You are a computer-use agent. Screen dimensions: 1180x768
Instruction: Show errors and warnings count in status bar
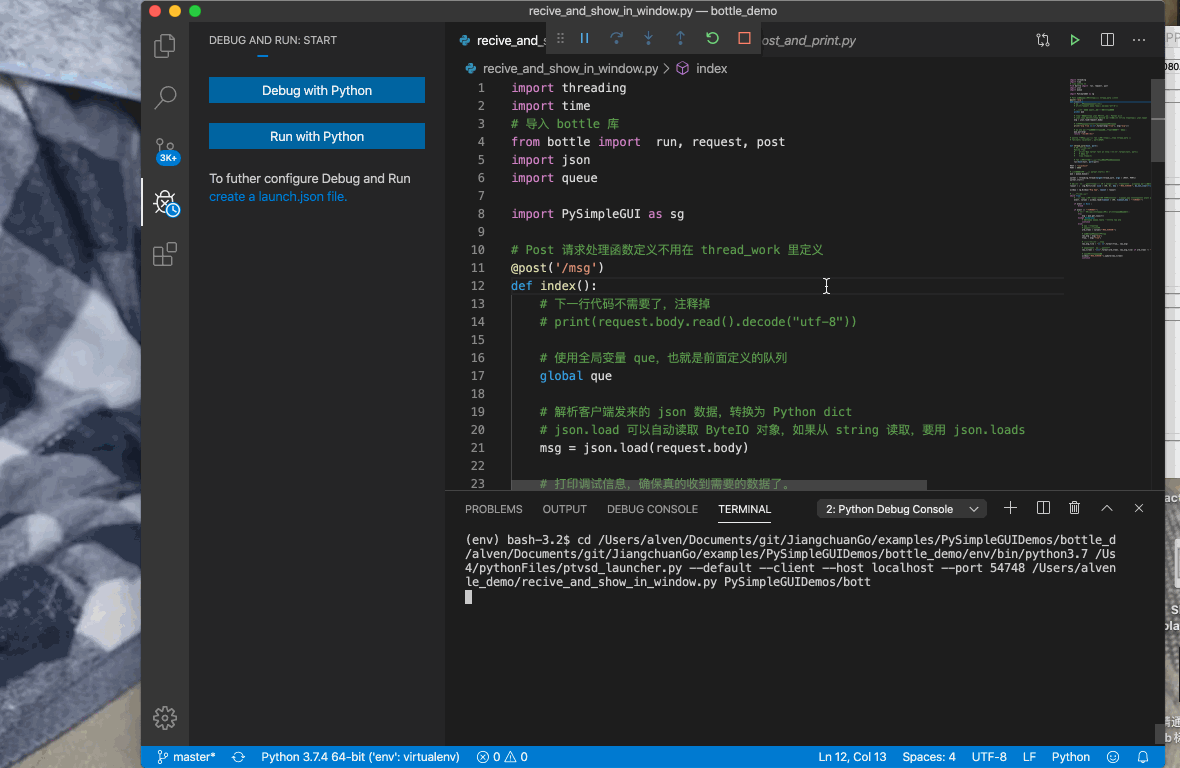click(x=502, y=757)
